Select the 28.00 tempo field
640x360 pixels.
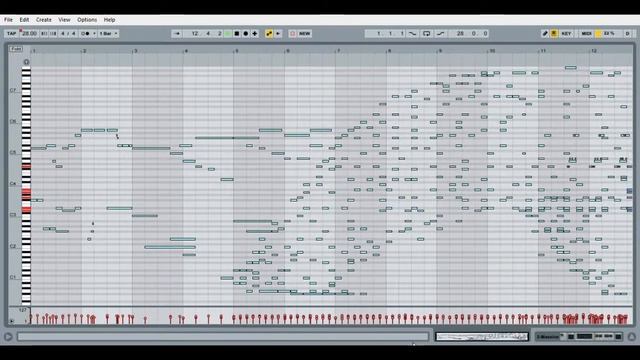[x=29, y=33]
